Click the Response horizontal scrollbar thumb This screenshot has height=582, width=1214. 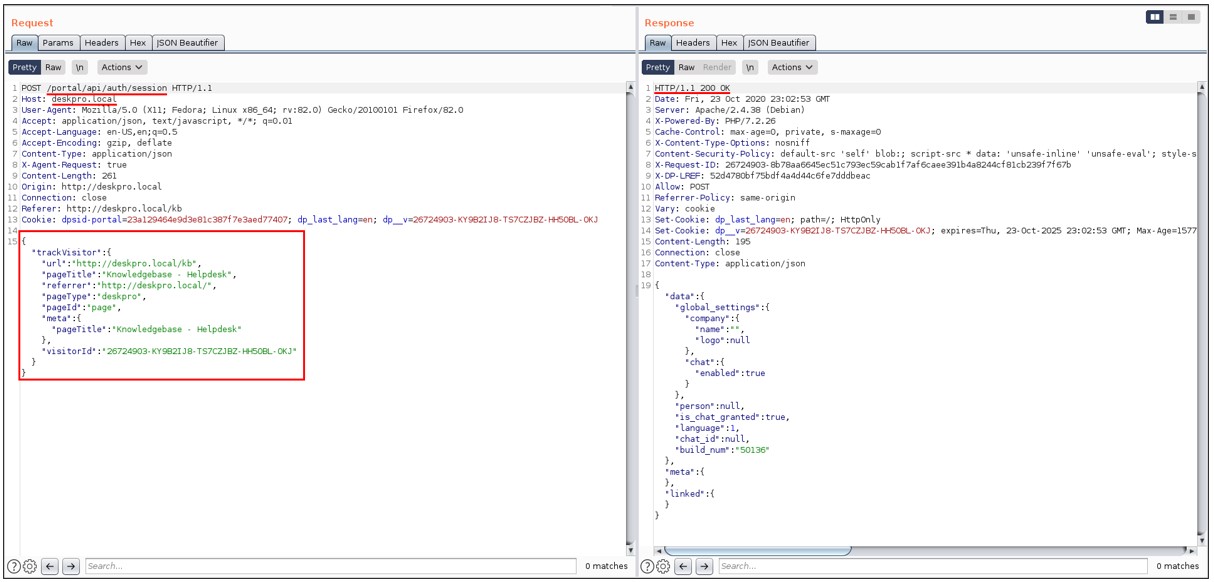pos(757,550)
